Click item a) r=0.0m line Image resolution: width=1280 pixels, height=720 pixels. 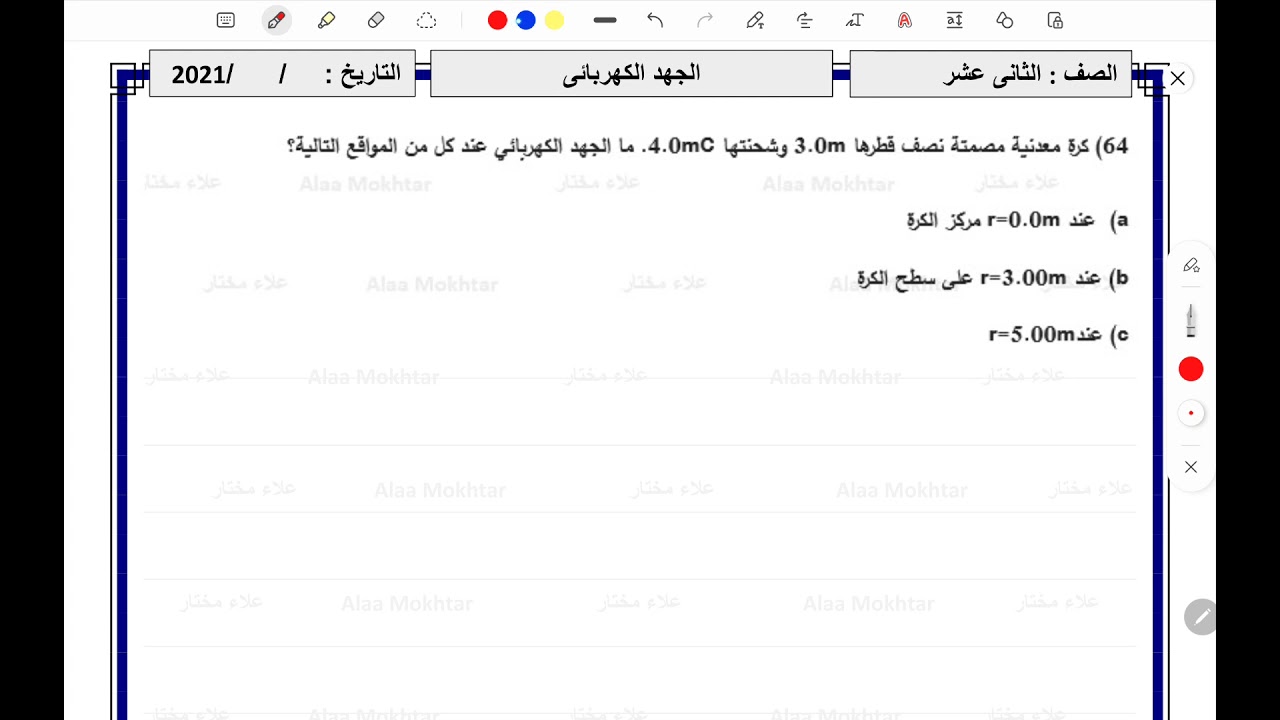point(1018,220)
